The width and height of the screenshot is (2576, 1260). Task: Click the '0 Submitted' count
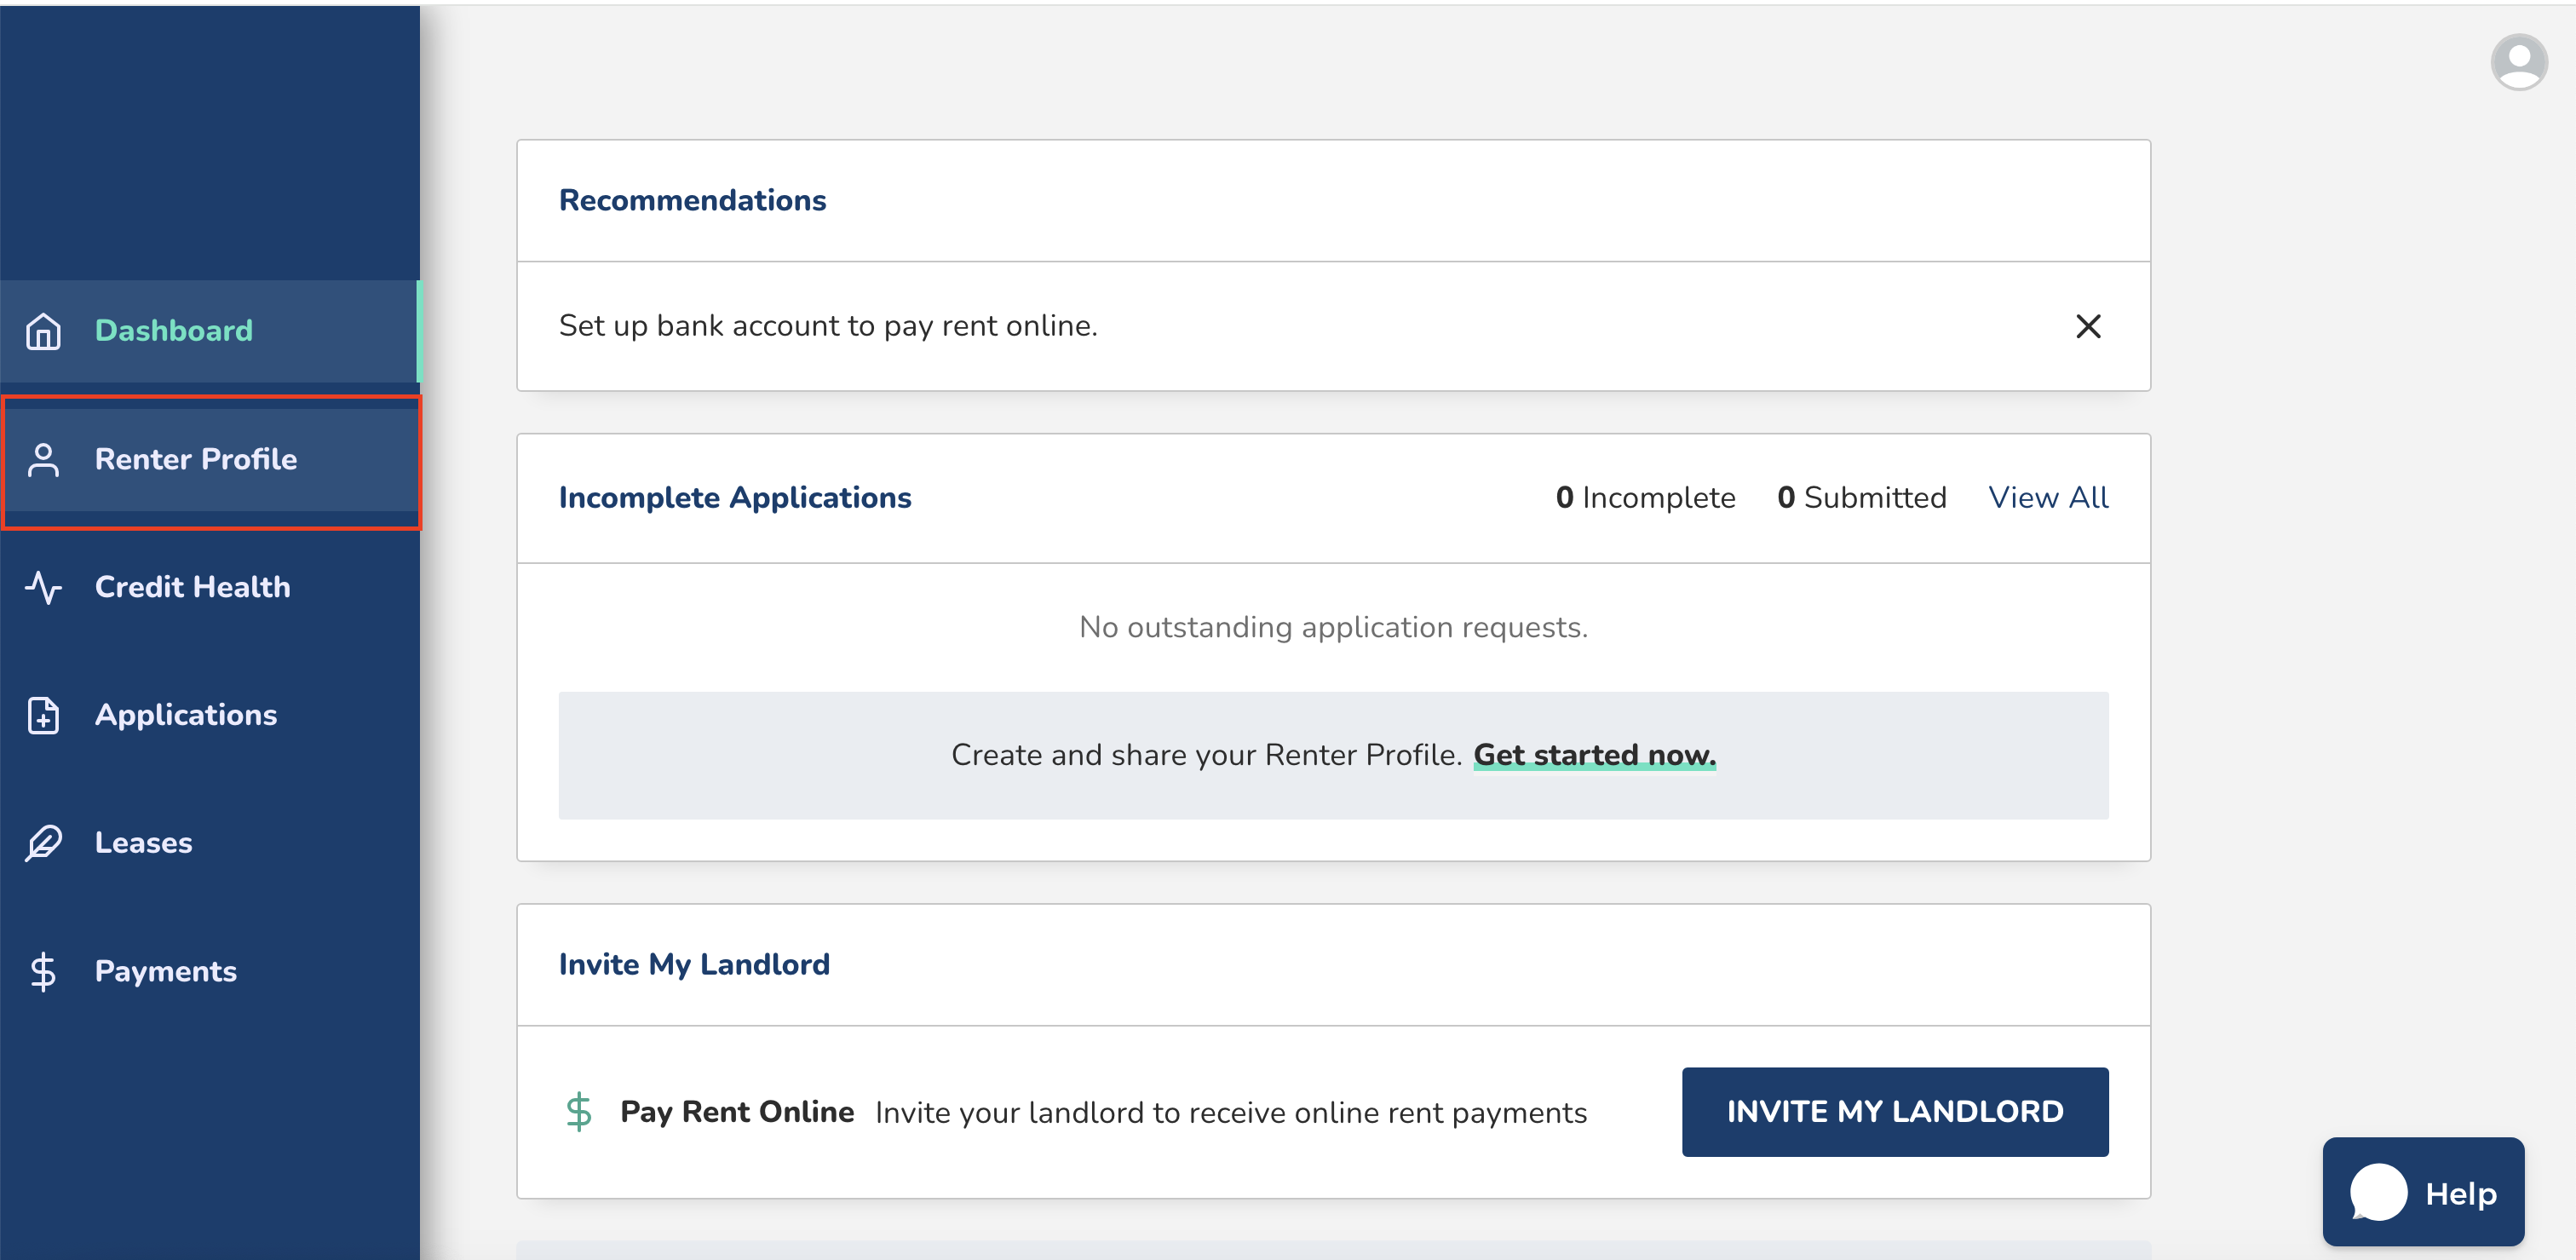tap(1861, 498)
